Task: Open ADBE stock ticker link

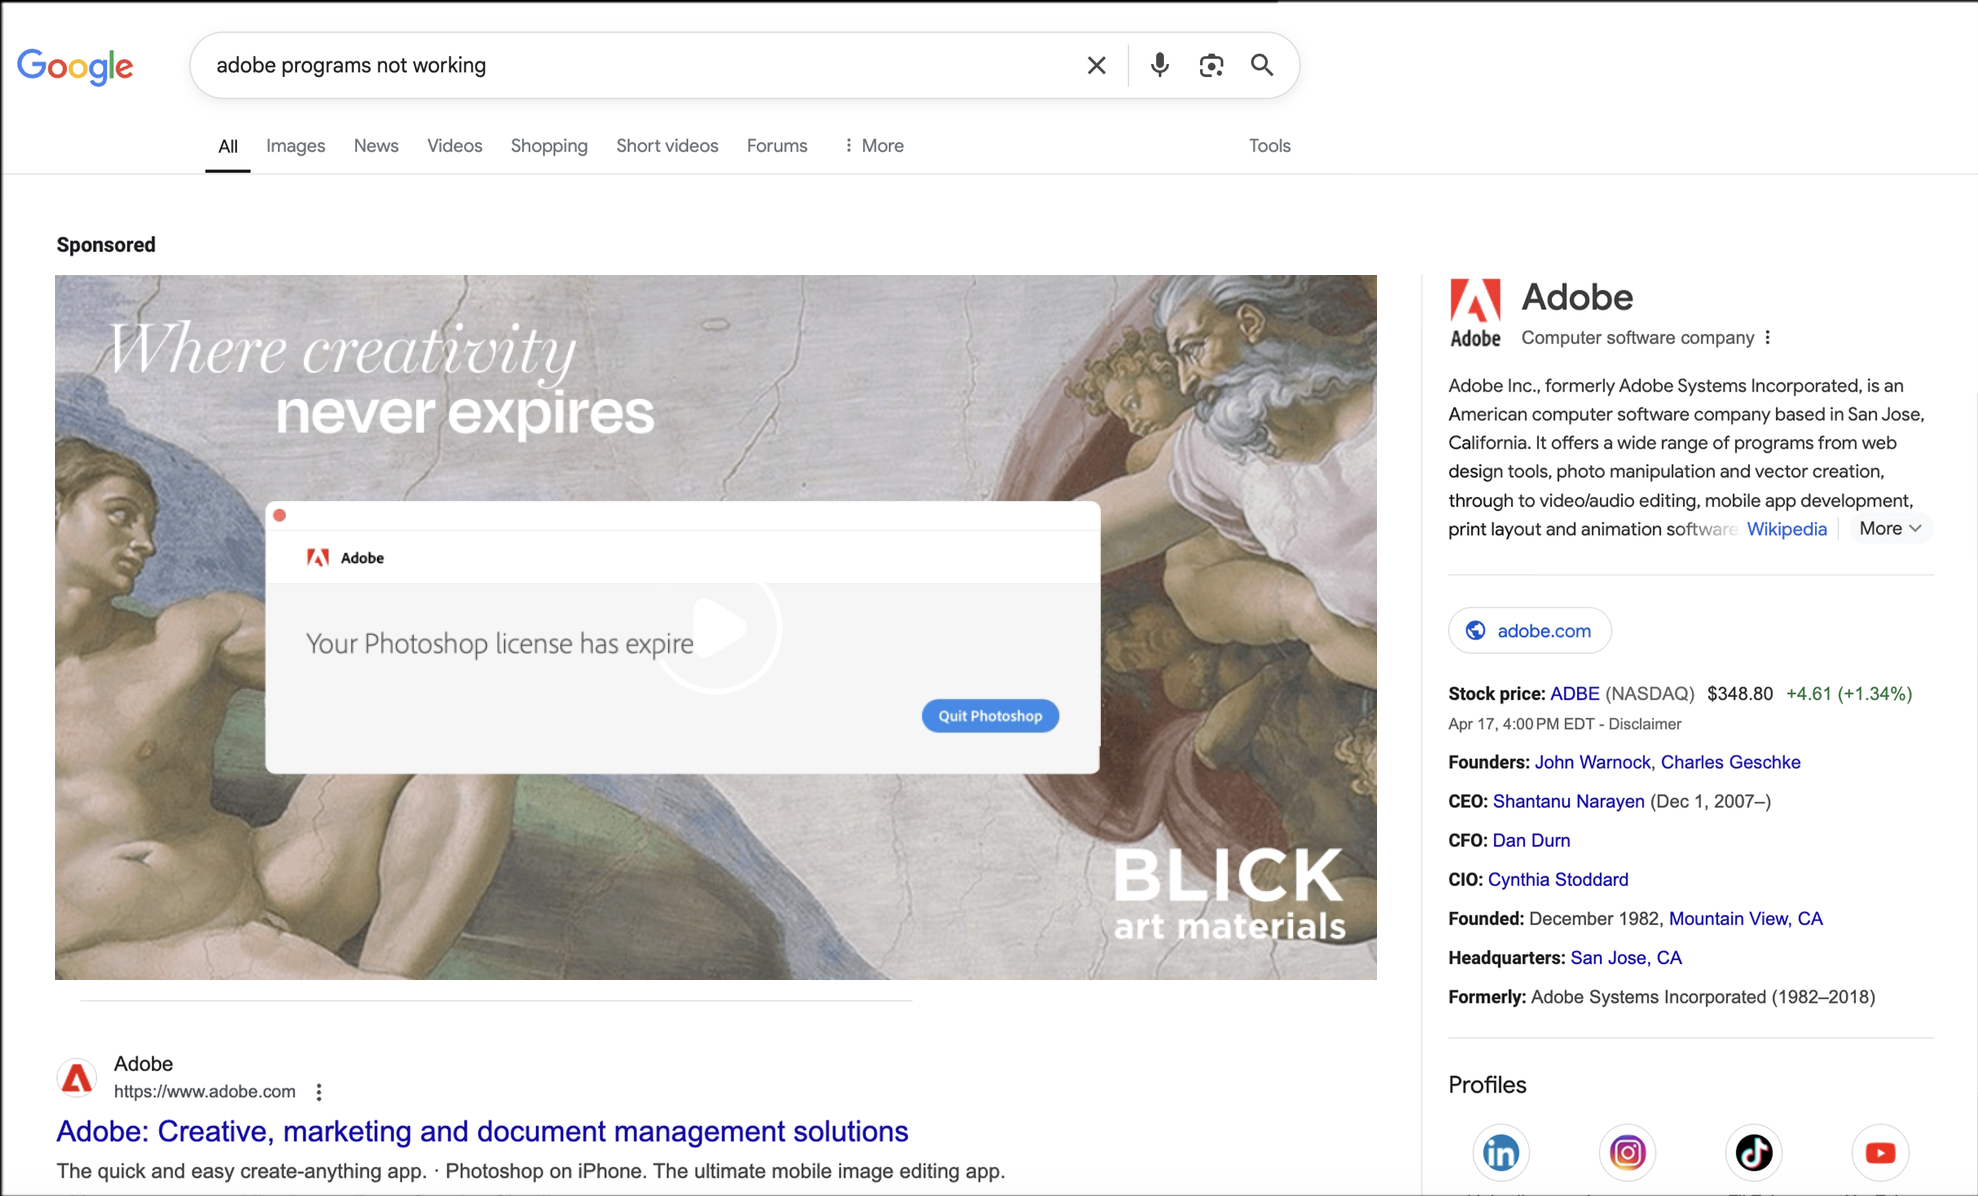Action: 1575,694
